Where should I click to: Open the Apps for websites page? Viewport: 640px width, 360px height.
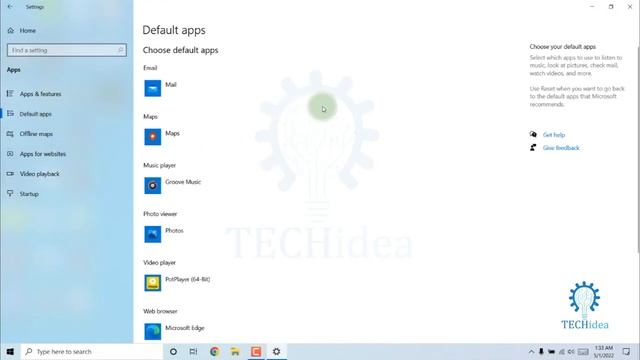click(x=43, y=154)
